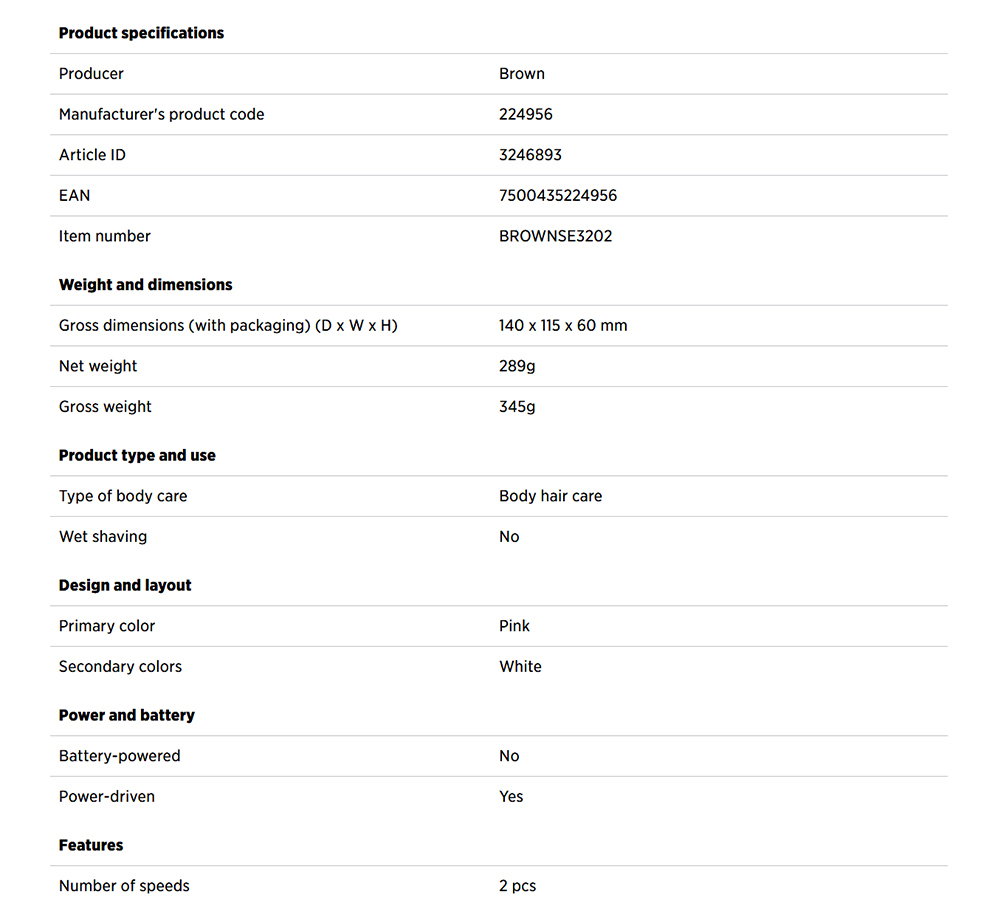Click the Net weight value 289g

point(517,367)
